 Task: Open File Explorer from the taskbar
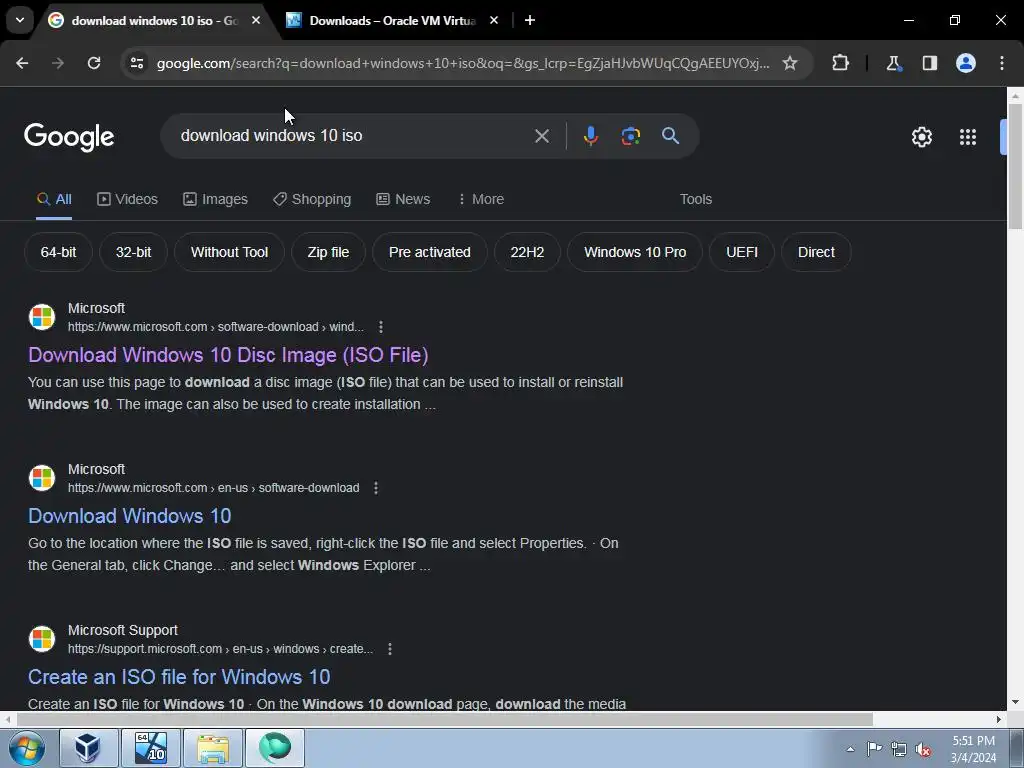click(x=213, y=748)
